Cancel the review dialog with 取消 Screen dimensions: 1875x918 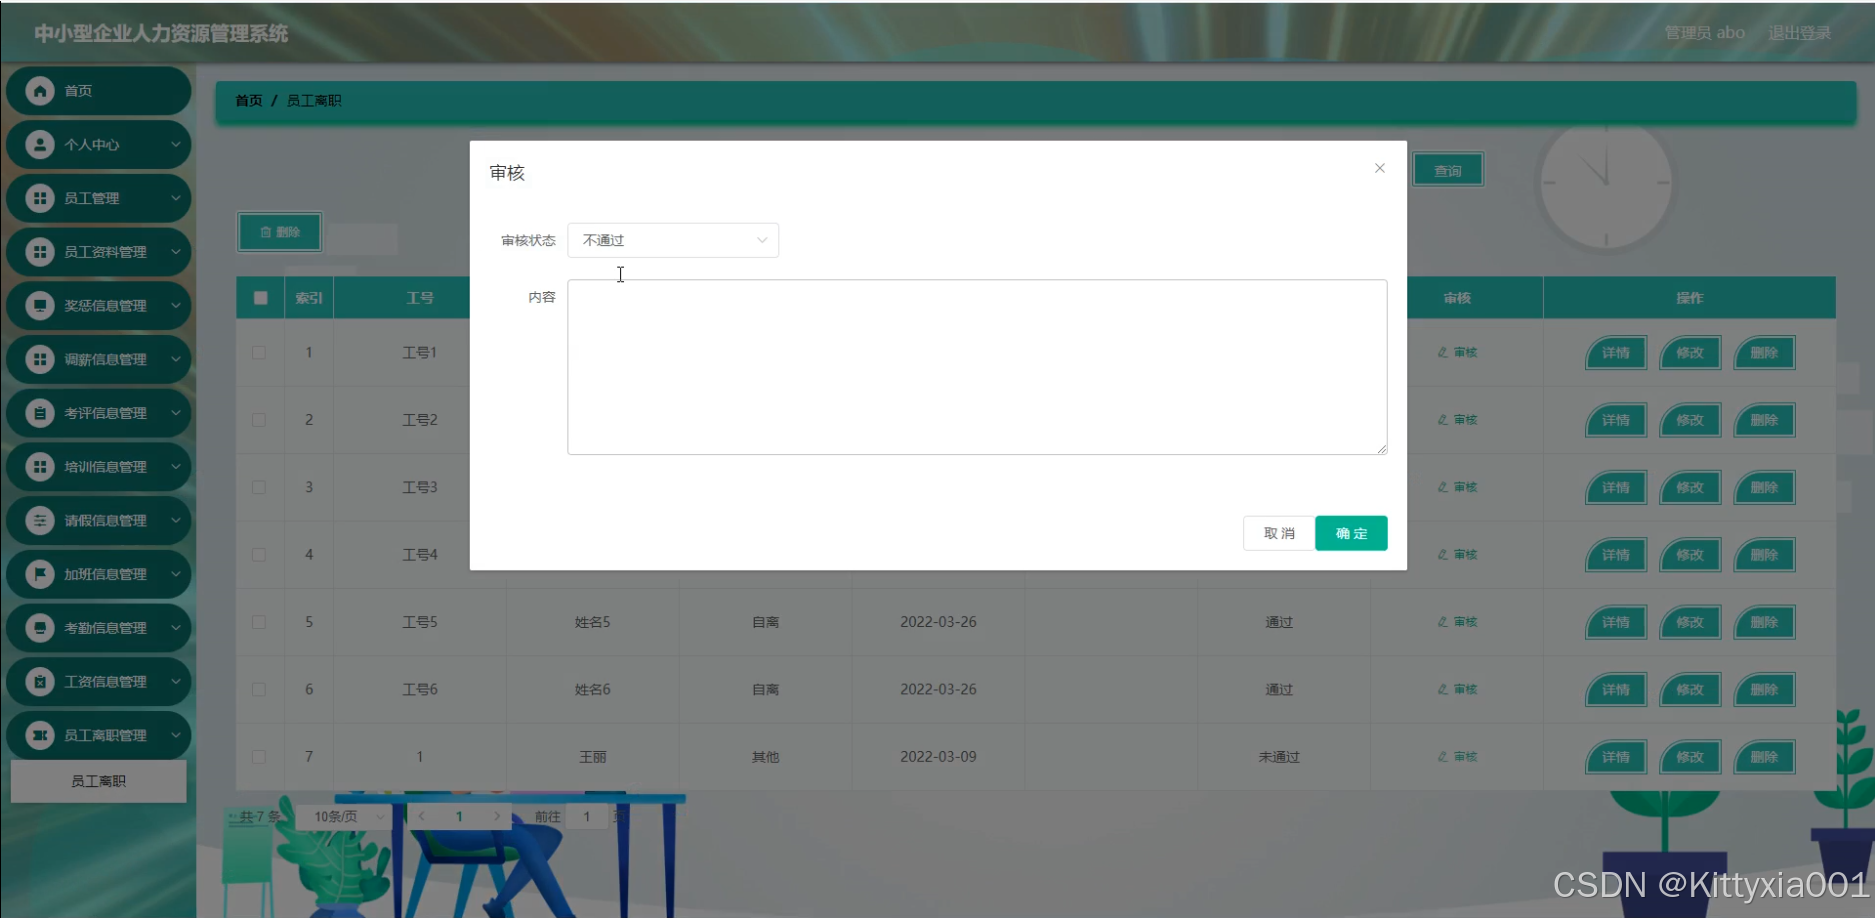click(x=1279, y=533)
